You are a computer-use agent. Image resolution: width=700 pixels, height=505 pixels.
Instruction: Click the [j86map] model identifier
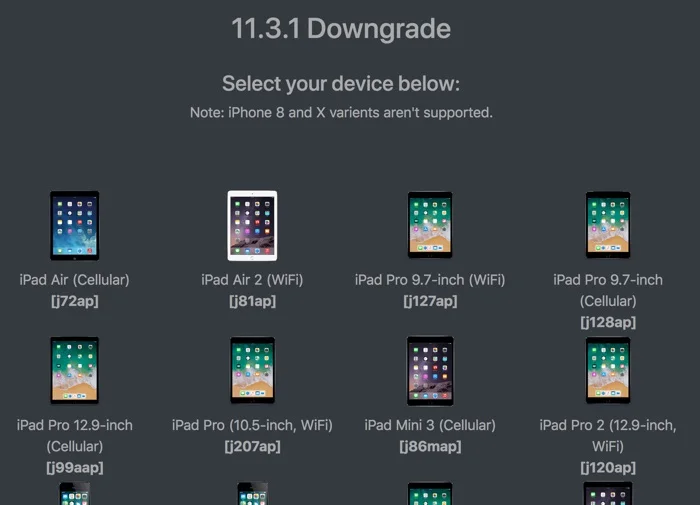[x=430, y=446]
